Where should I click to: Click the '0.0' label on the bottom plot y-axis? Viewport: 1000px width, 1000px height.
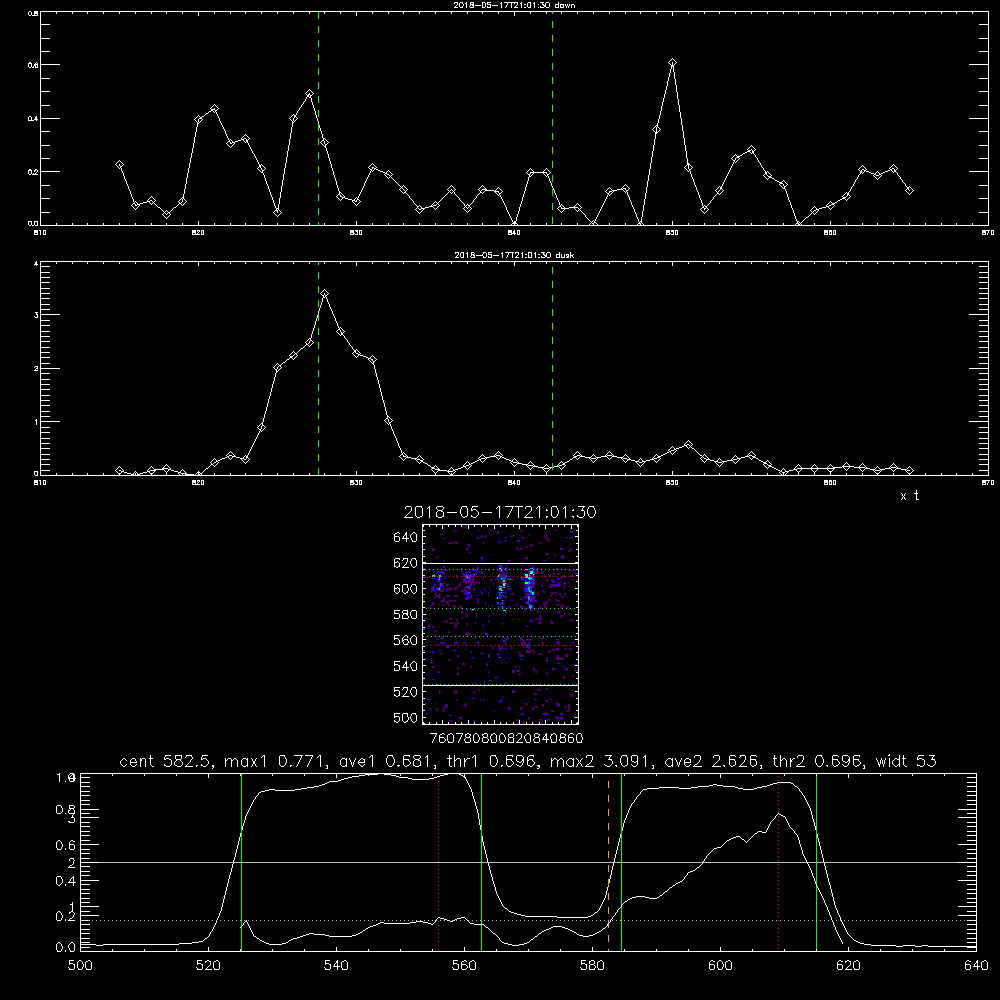click(66, 948)
